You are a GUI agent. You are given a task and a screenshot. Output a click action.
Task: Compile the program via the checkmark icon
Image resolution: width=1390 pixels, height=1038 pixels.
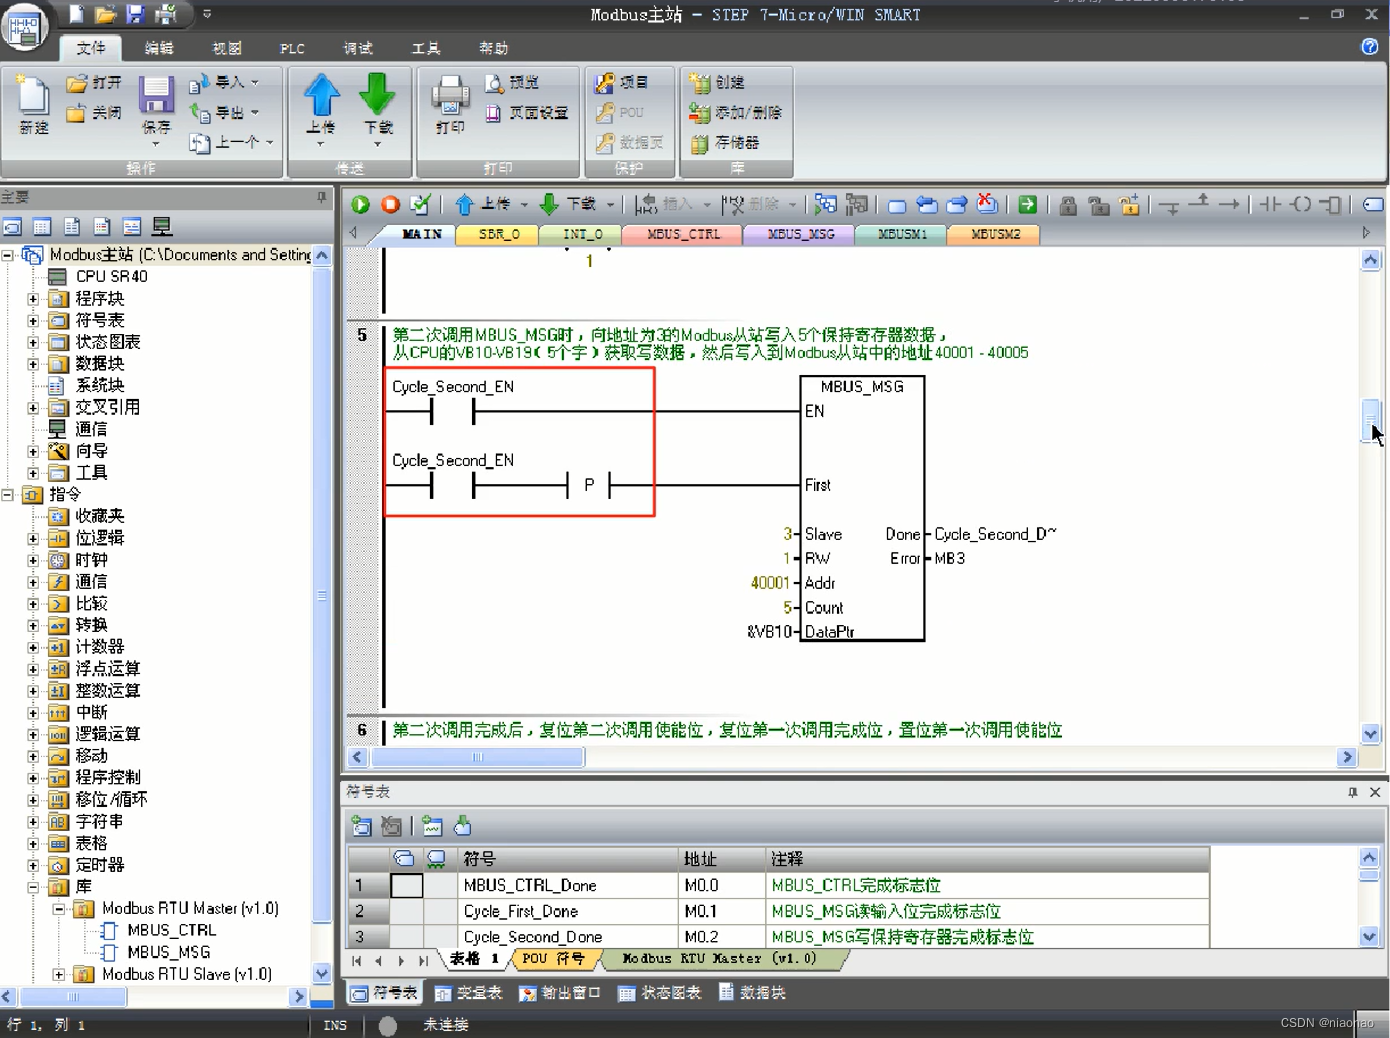[420, 204]
